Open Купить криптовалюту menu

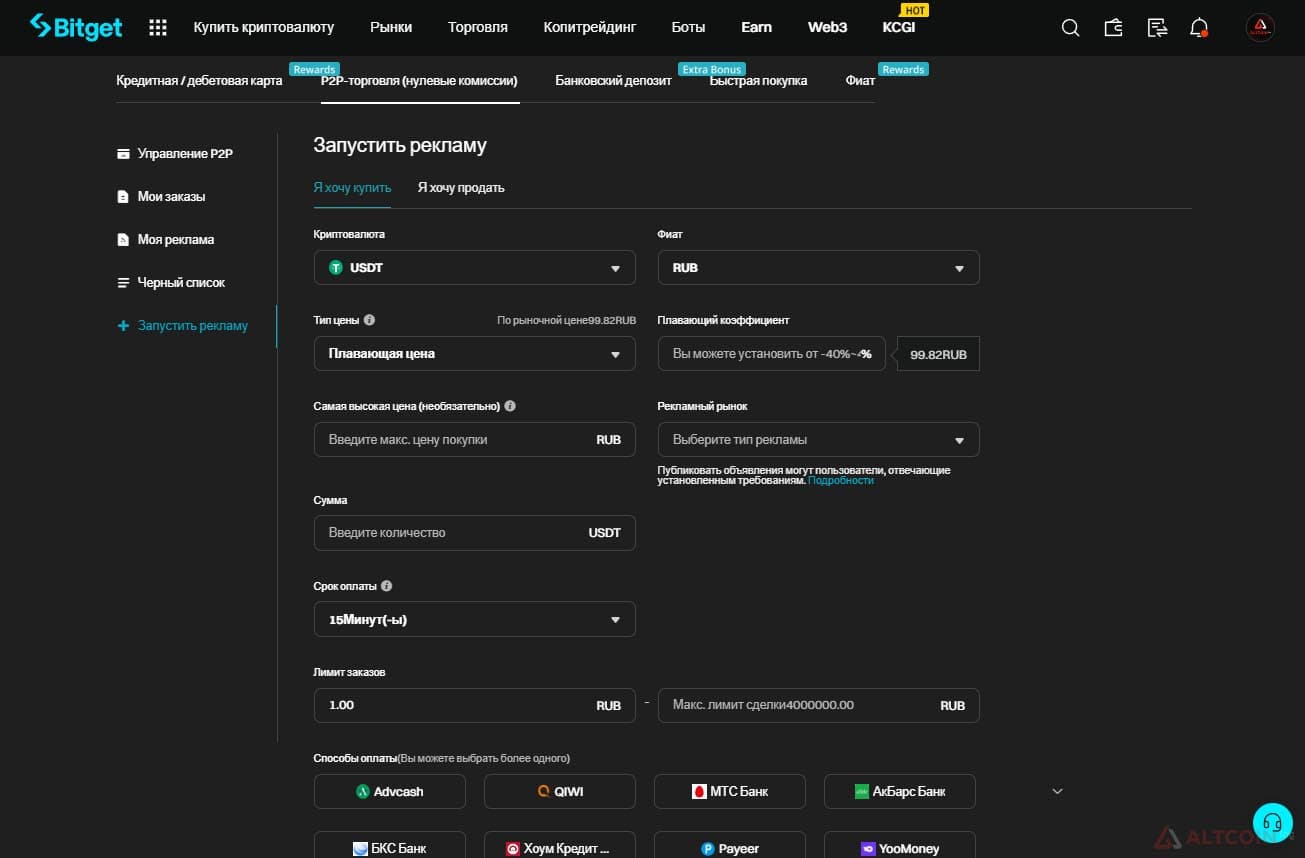[x=264, y=27]
